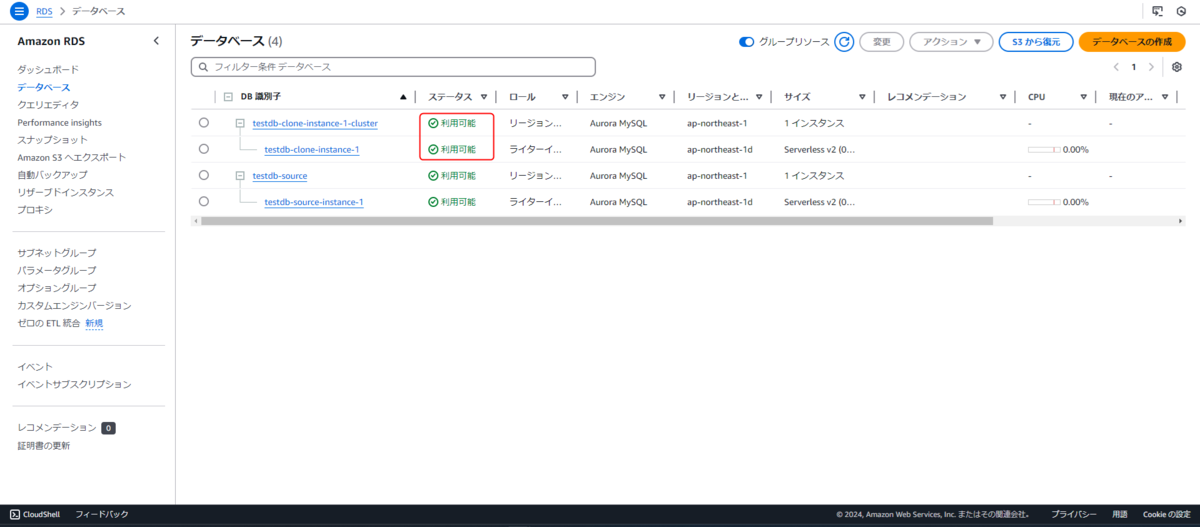Open Cookie の設定 in footer
The height and width of the screenshot is (527, 1200).
[1166, 514]
